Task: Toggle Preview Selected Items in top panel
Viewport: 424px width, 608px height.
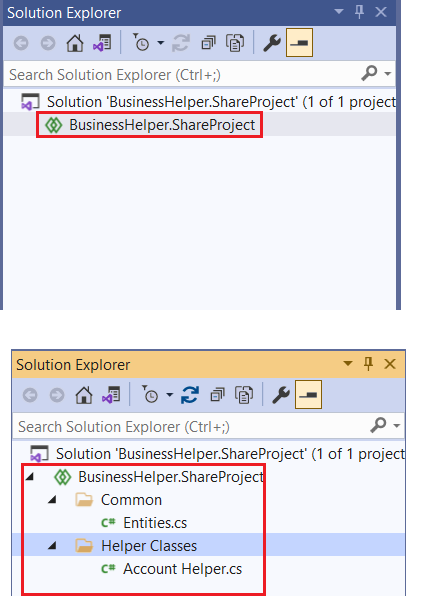Action: [299, 43]
